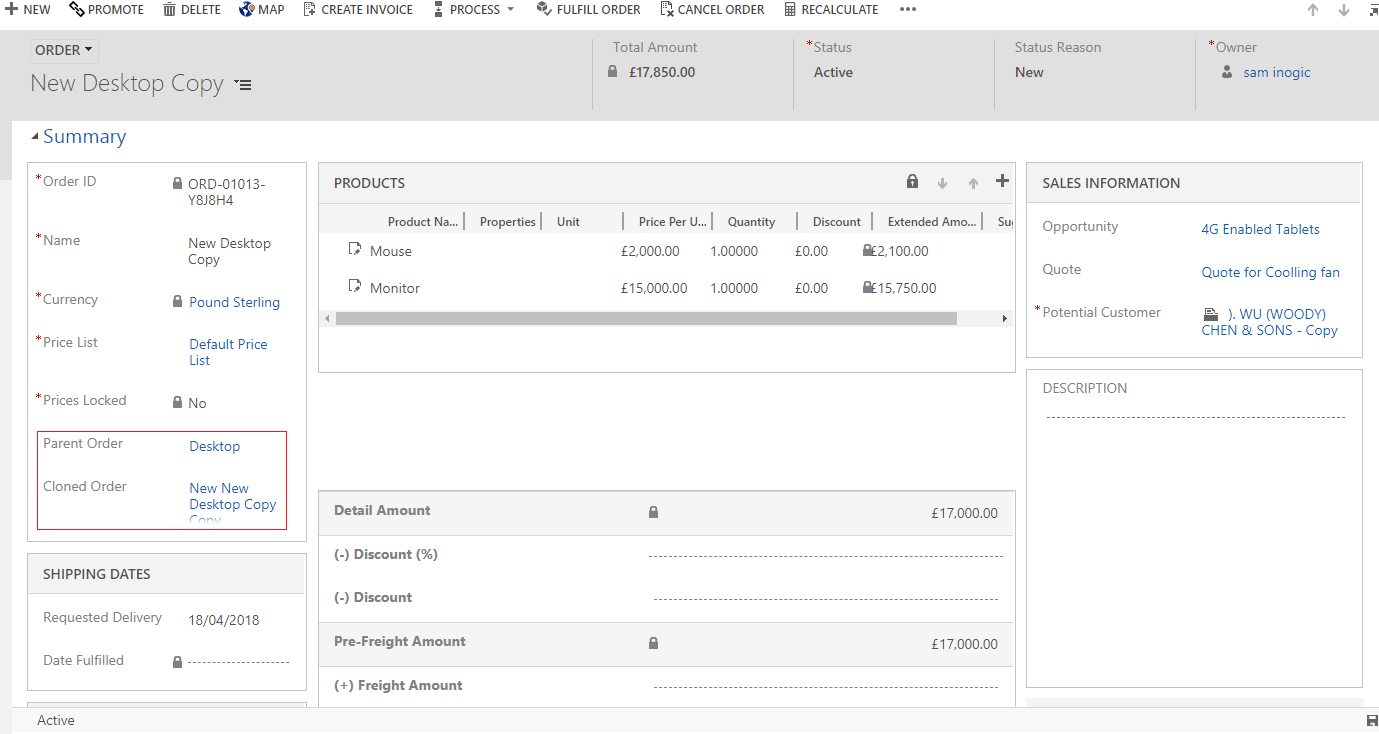Open record menu beside New Desktop Copy title
1379x734 pixels.
coord(243,85)
